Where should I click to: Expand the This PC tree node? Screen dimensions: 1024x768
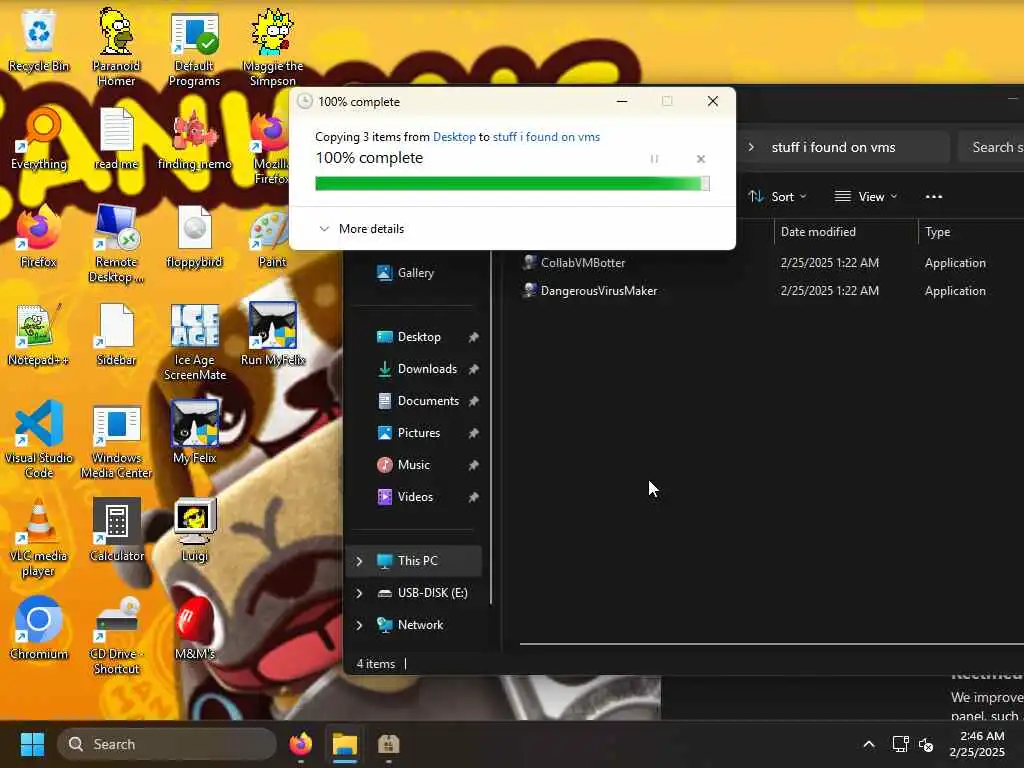coord(359,561)
